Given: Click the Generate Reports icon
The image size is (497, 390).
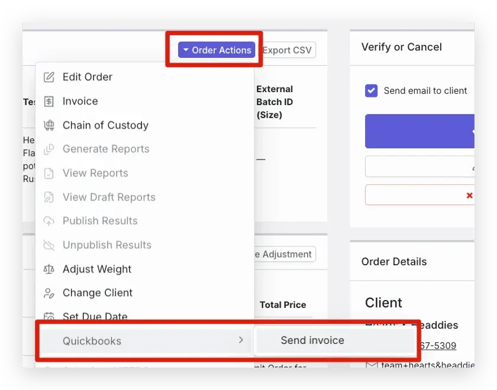Looking at the screenshot, I should [x=49, y=149].
